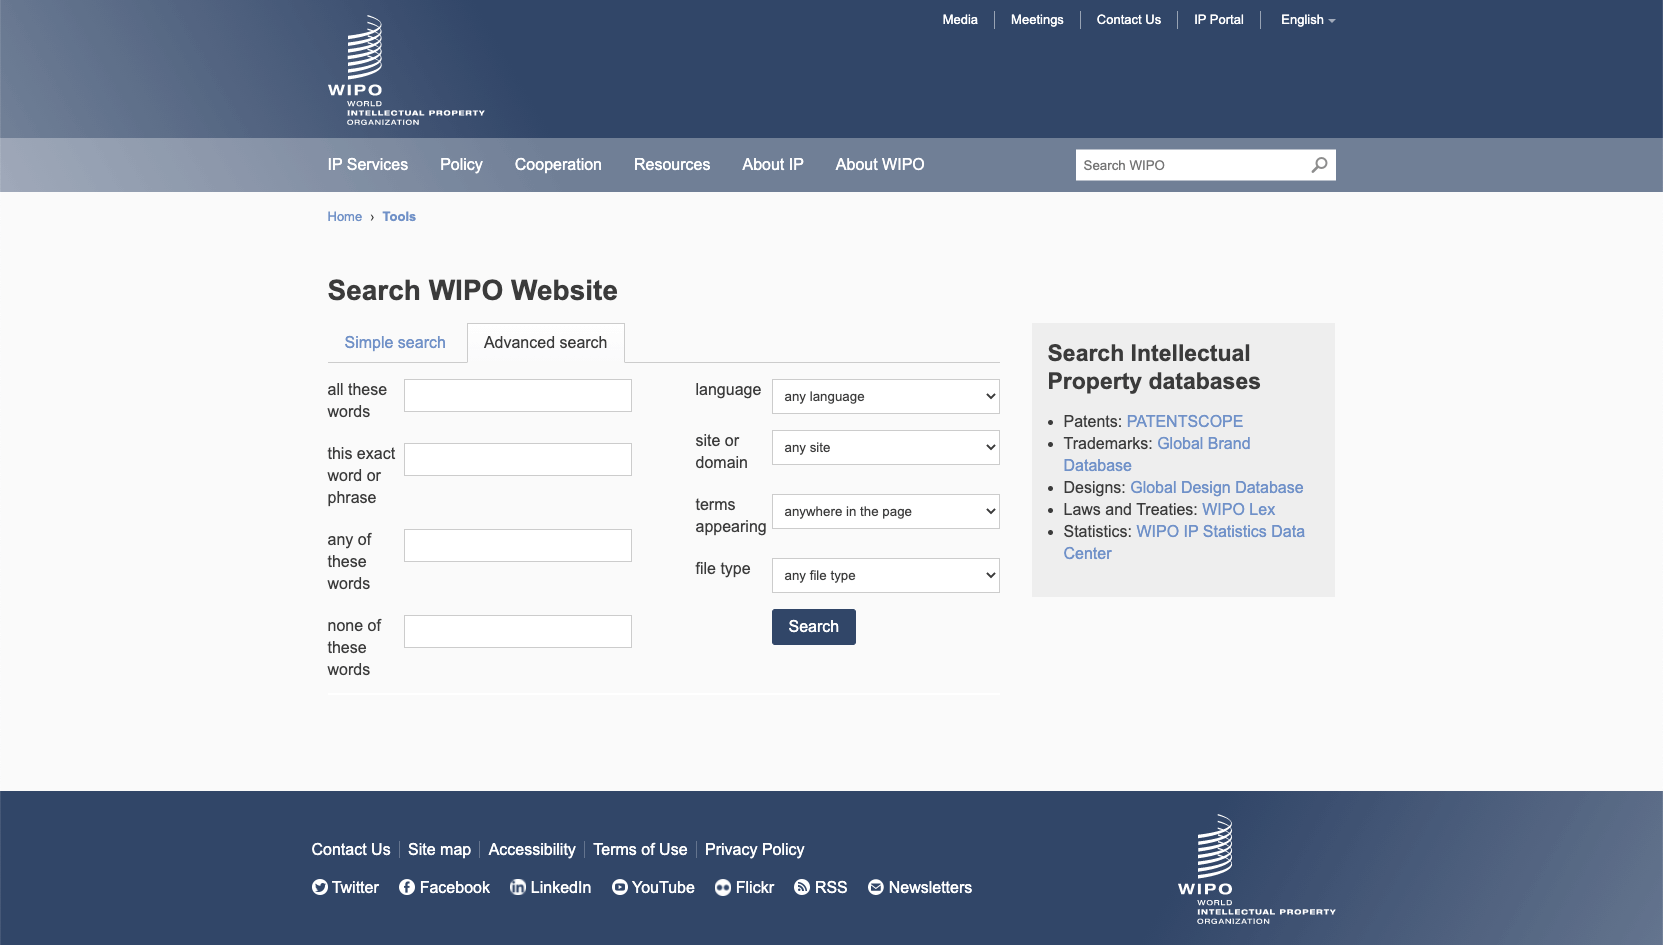Switch to the Simple search tab
The width and height of the screenshot is (1663, 945).
pos(395,342)
